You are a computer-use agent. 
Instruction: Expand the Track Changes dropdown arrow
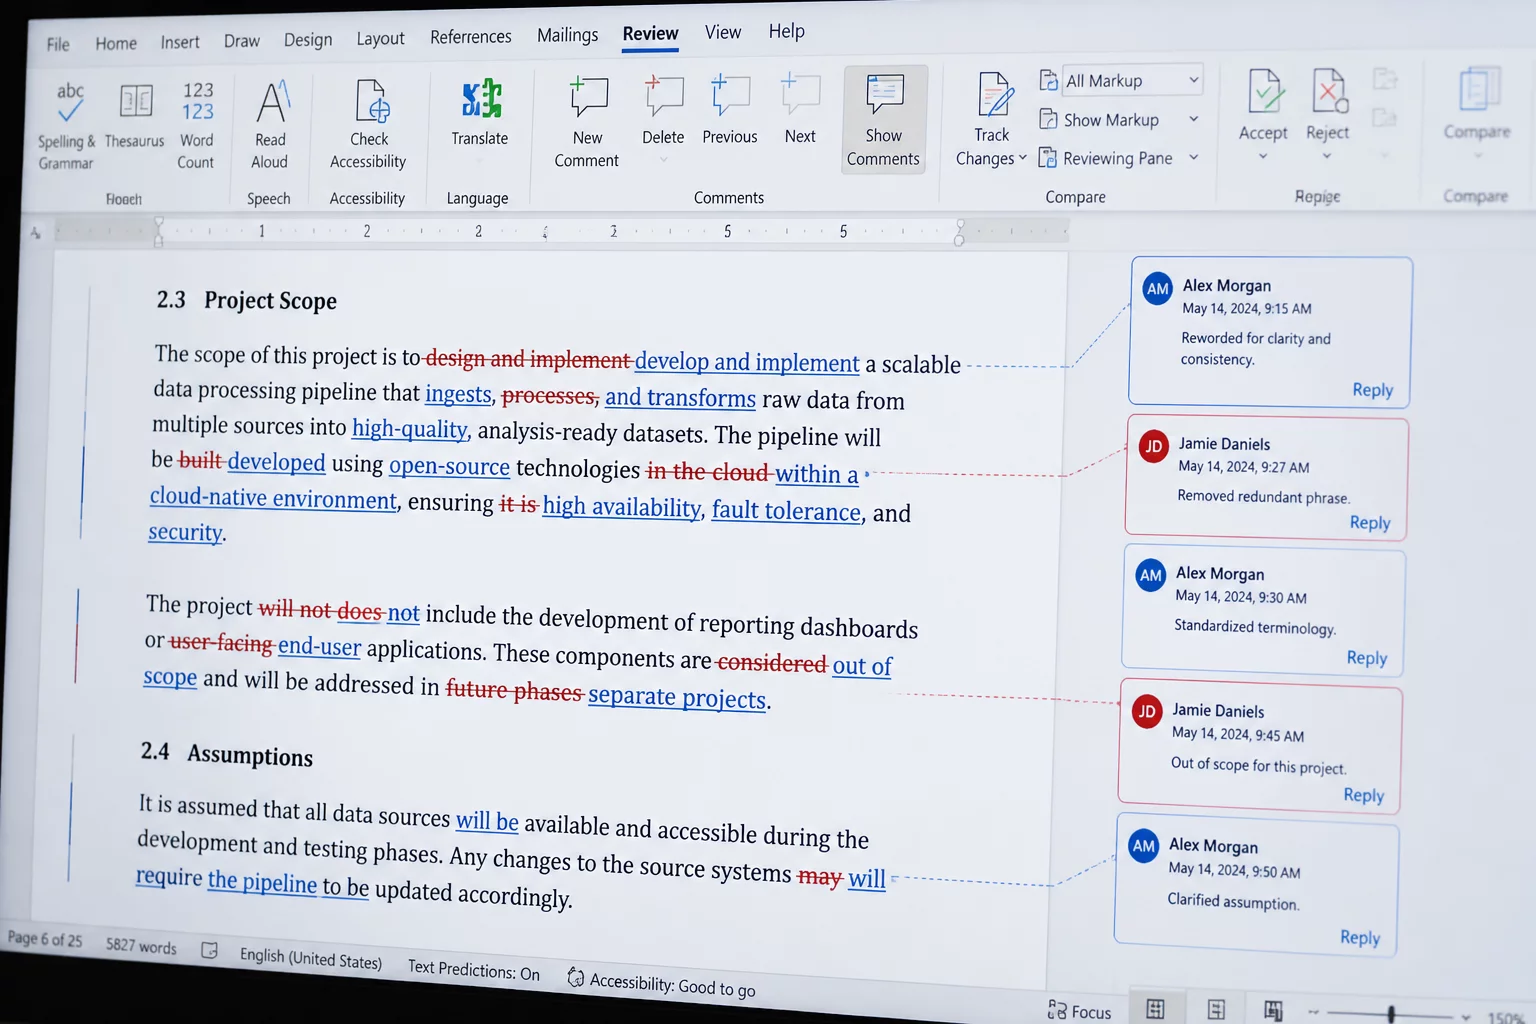[1022, 158]
